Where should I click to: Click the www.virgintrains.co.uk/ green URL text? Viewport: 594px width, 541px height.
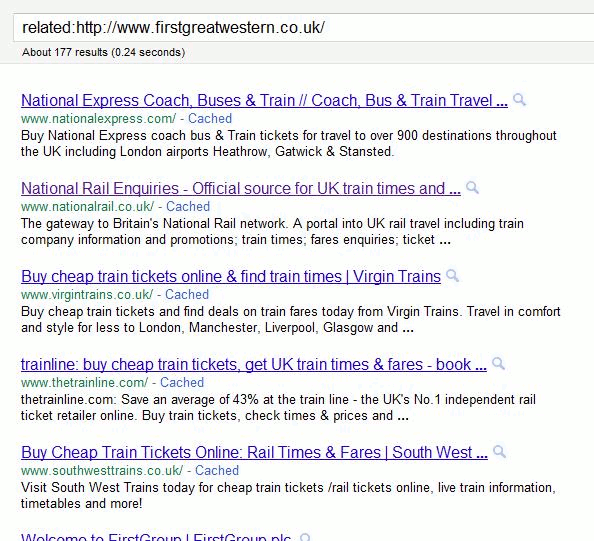(x=87, y=294)
